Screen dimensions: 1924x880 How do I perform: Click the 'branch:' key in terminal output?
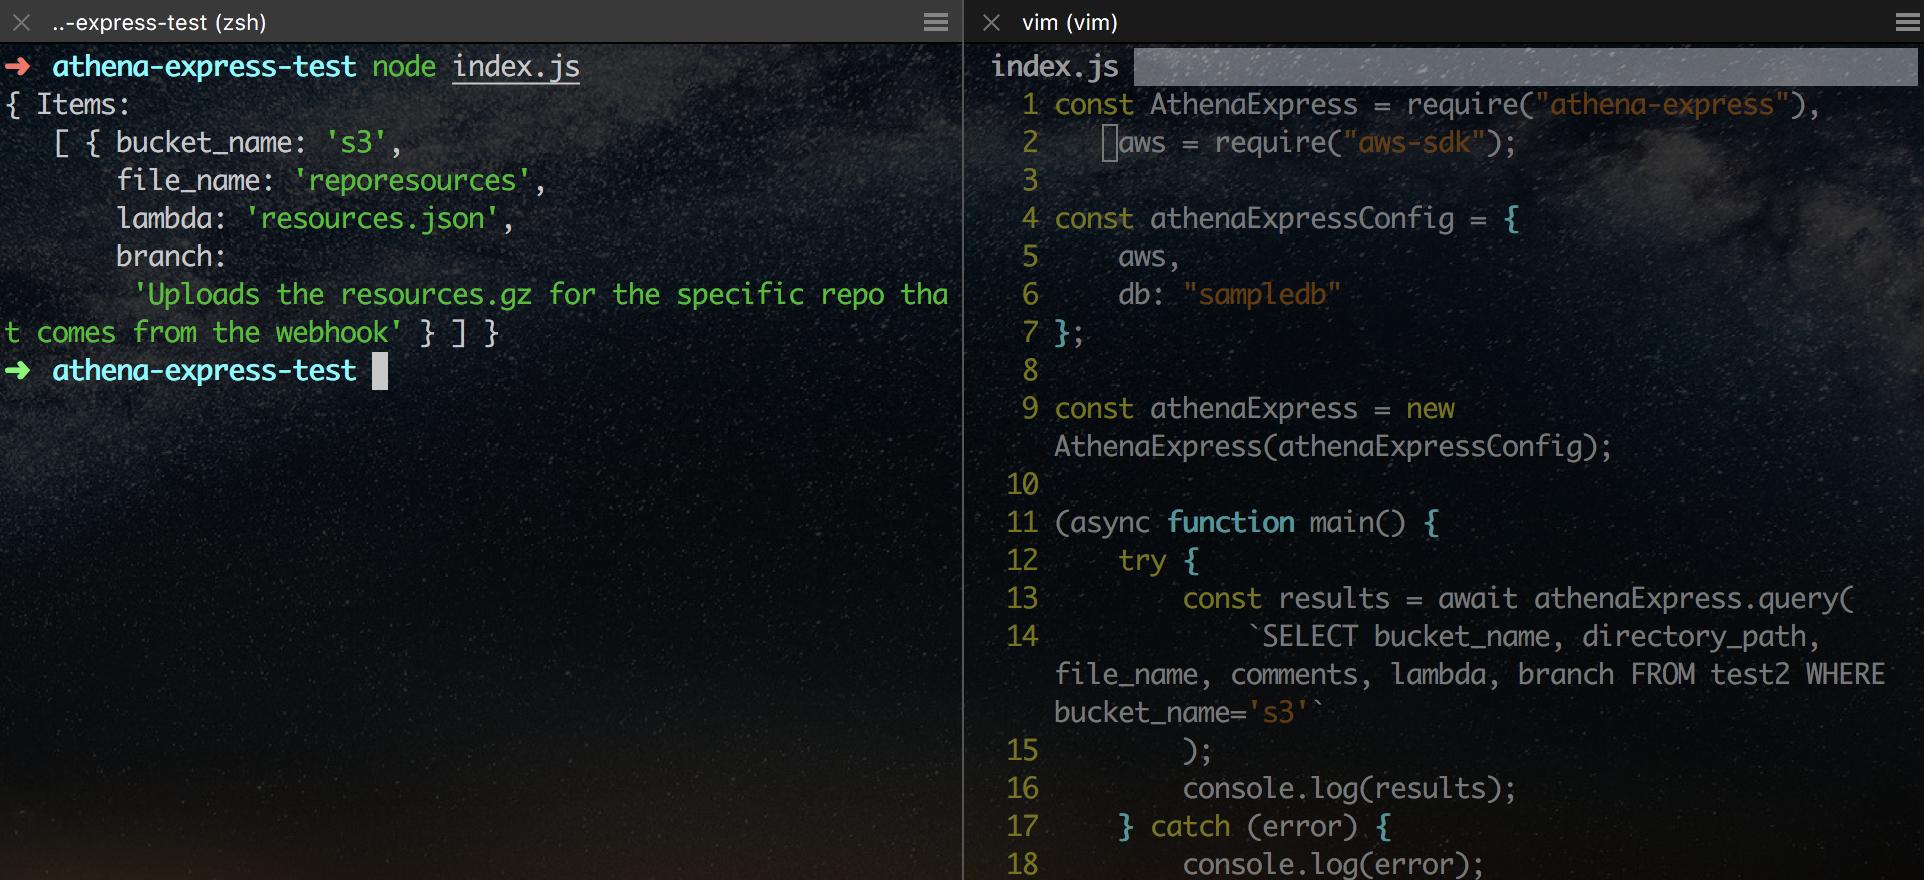[171, 257]
